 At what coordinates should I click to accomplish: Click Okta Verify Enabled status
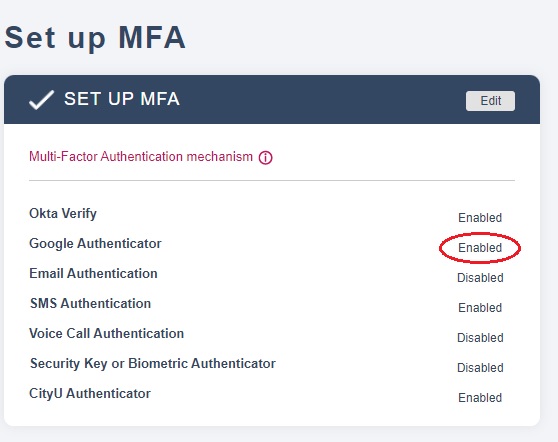(x=480, y=217)
